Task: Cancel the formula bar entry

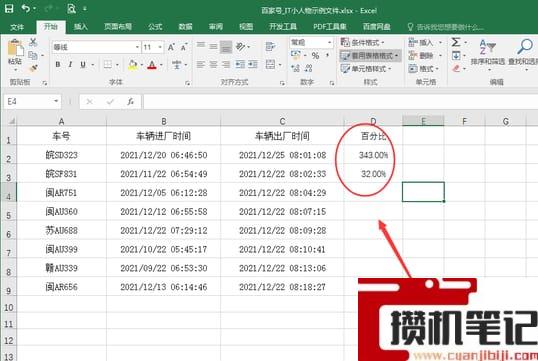Action: click(x=90, y=102)
